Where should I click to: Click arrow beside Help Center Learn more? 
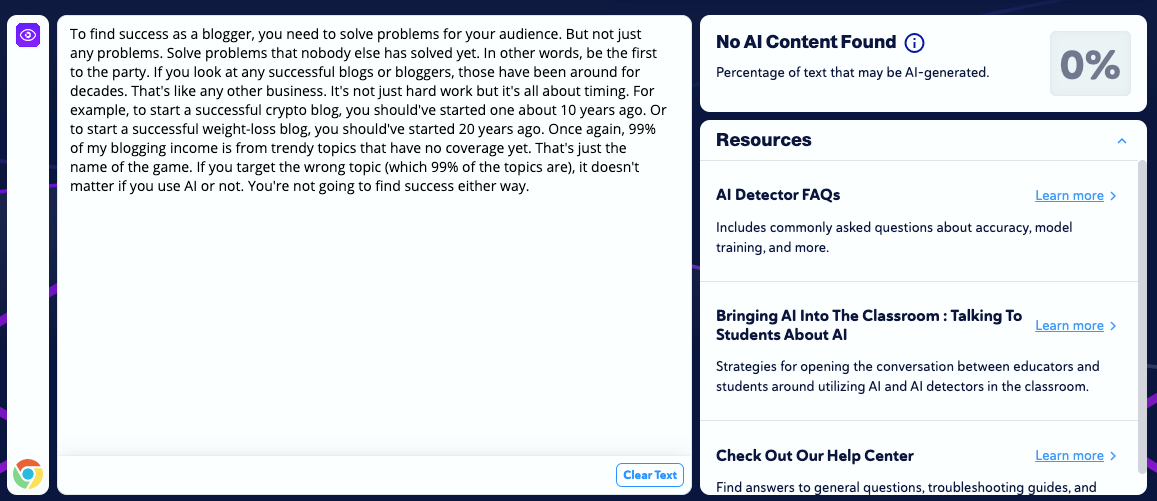(1113, 455)
